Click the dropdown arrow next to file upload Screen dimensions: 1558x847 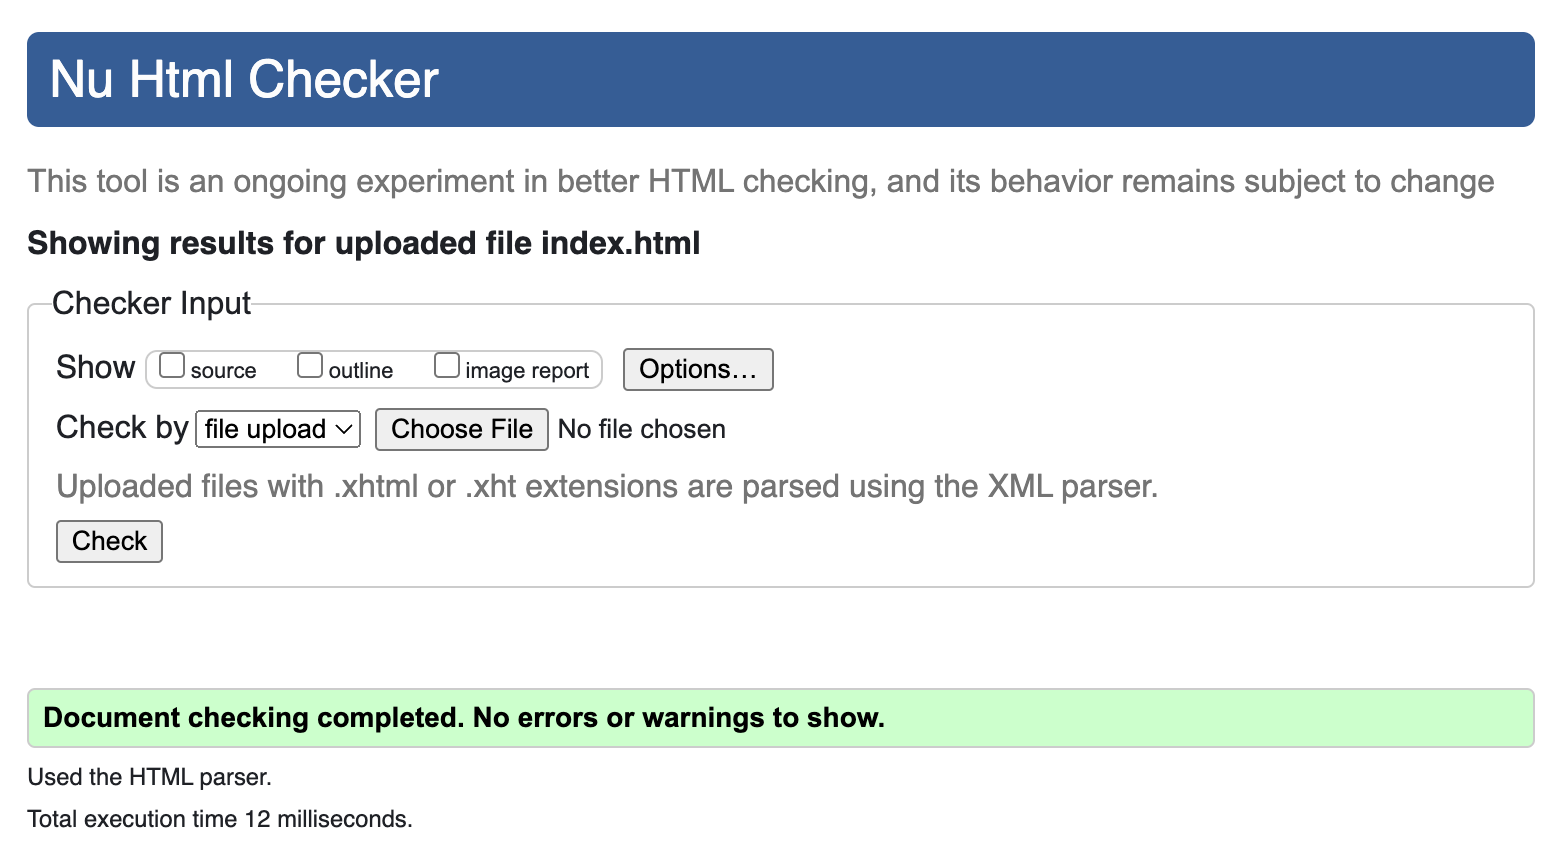[340, 429]
